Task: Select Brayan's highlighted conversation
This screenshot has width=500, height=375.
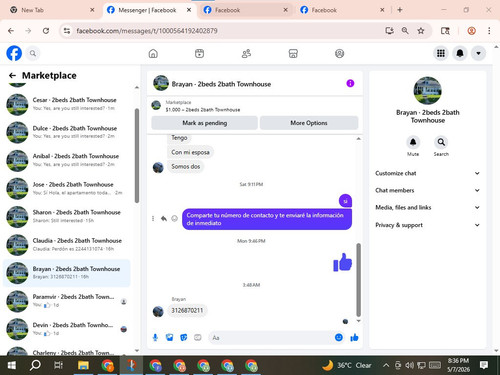Action: click(x=67, y=273)
